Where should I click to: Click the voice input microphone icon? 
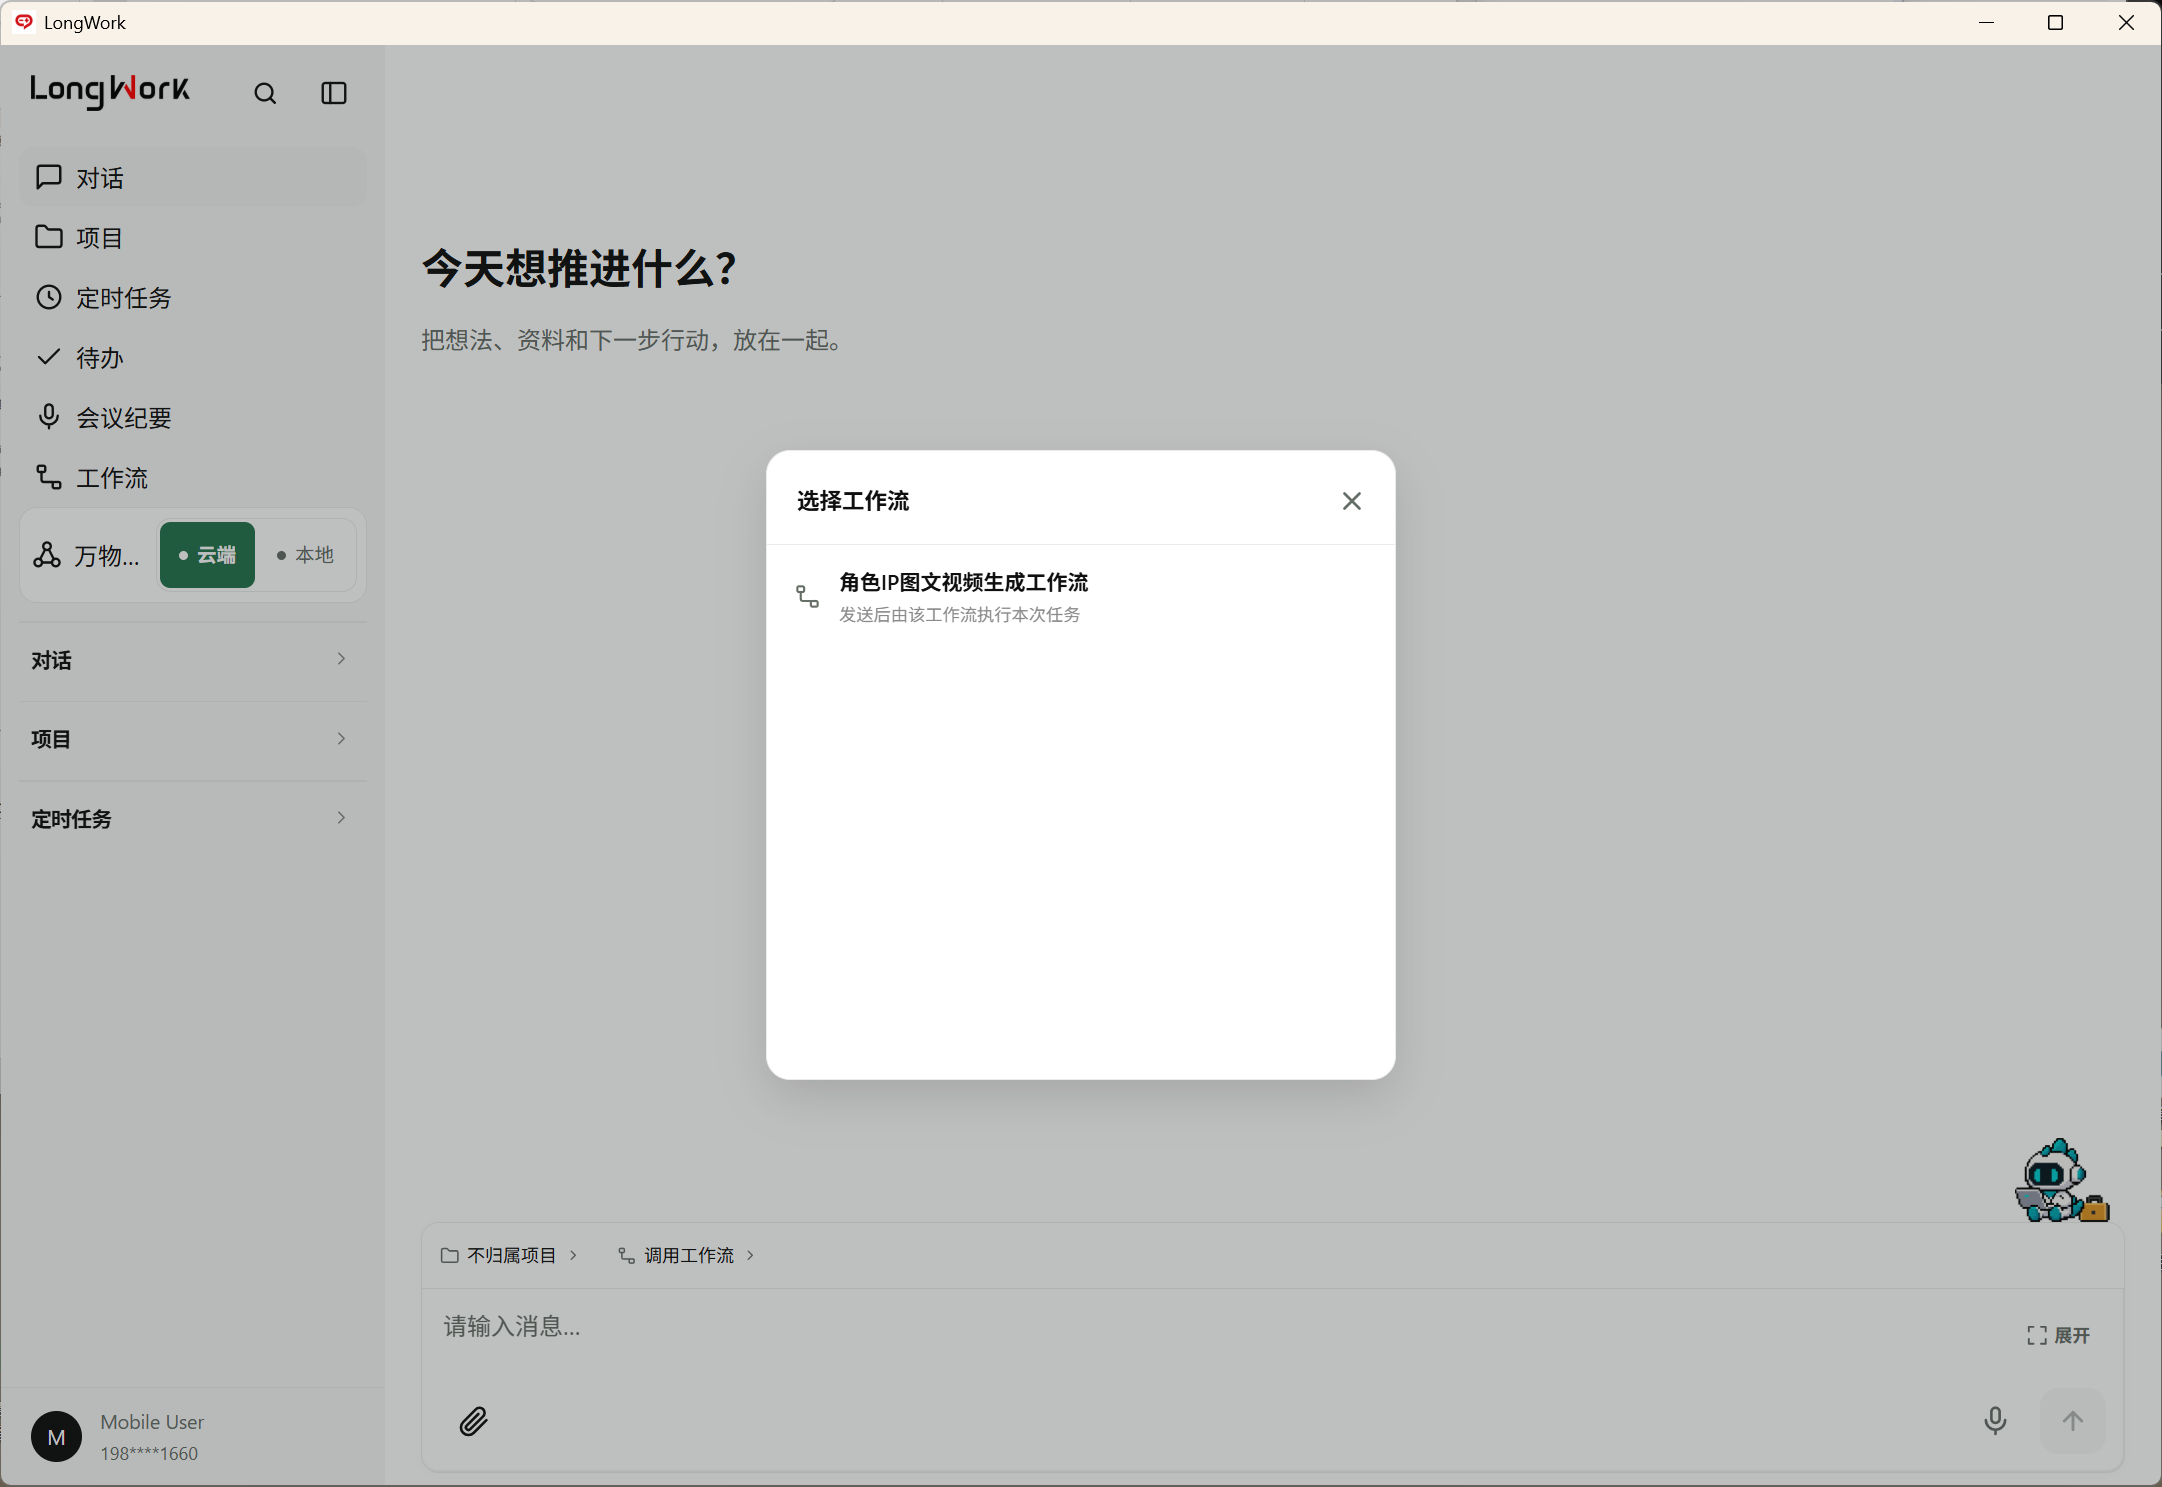pos(1995,1421)
